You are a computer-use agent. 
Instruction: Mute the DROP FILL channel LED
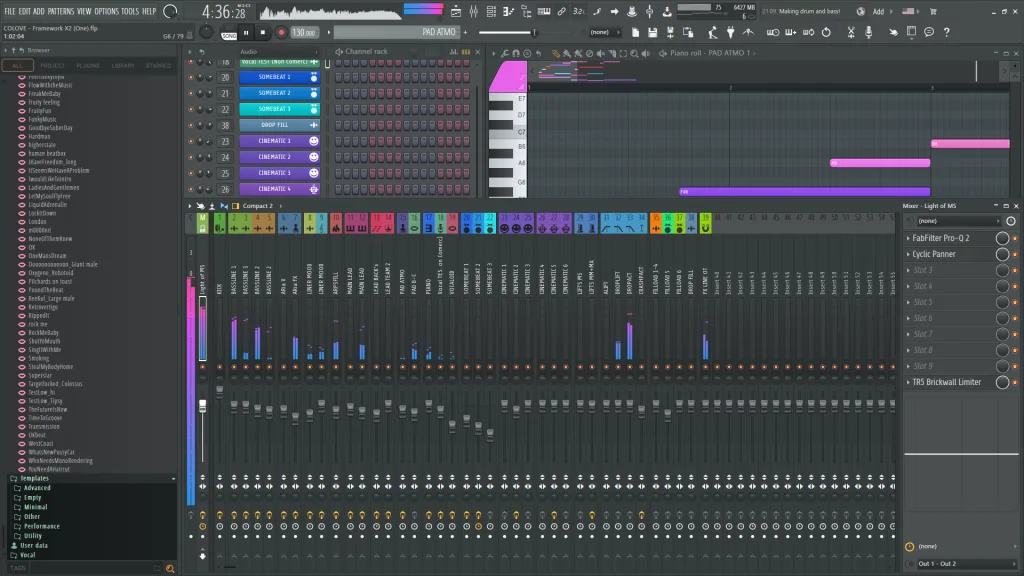click(x=191, y=125)
